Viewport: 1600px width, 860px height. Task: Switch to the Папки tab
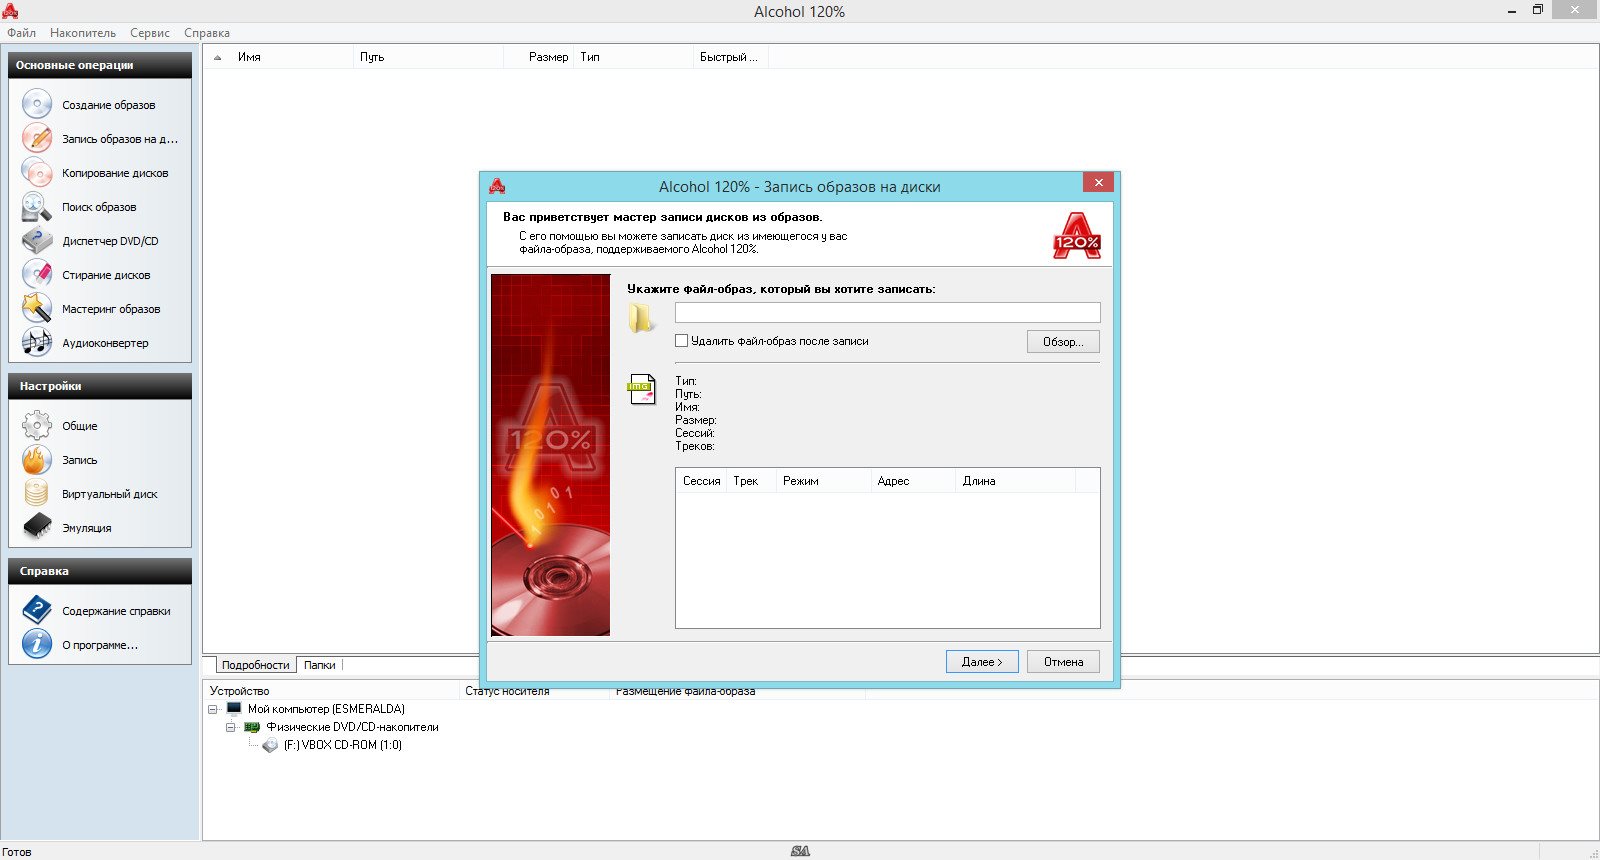320,665
